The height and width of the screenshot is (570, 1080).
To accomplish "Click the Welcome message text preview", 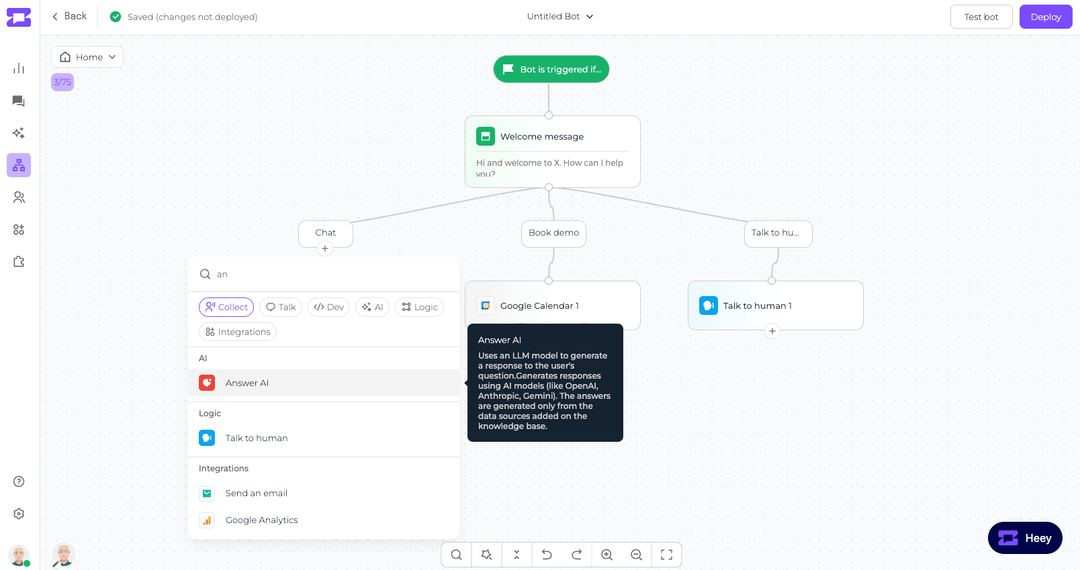I will 550,168.
